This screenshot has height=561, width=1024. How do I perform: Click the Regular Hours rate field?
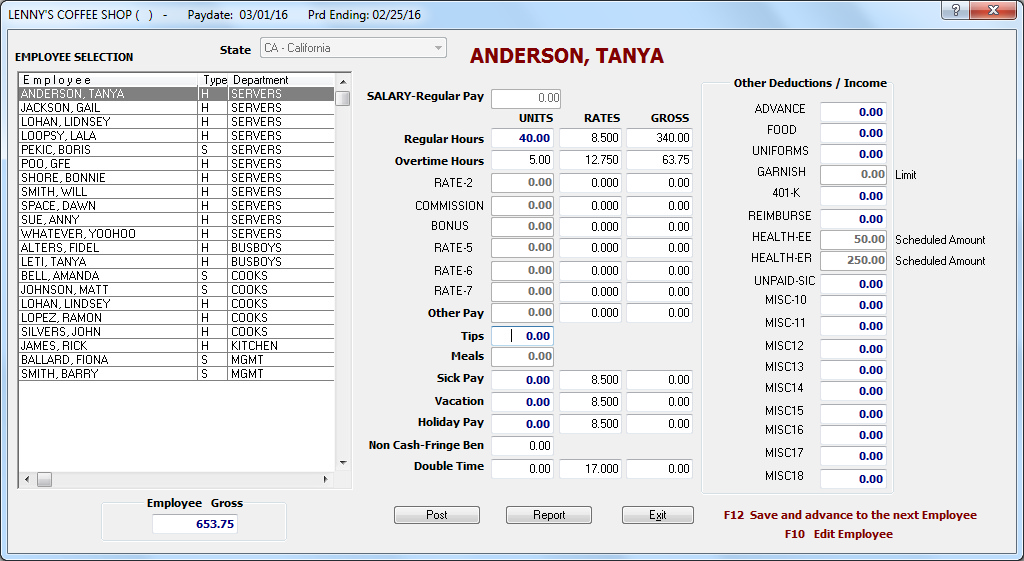click(590, 138)
